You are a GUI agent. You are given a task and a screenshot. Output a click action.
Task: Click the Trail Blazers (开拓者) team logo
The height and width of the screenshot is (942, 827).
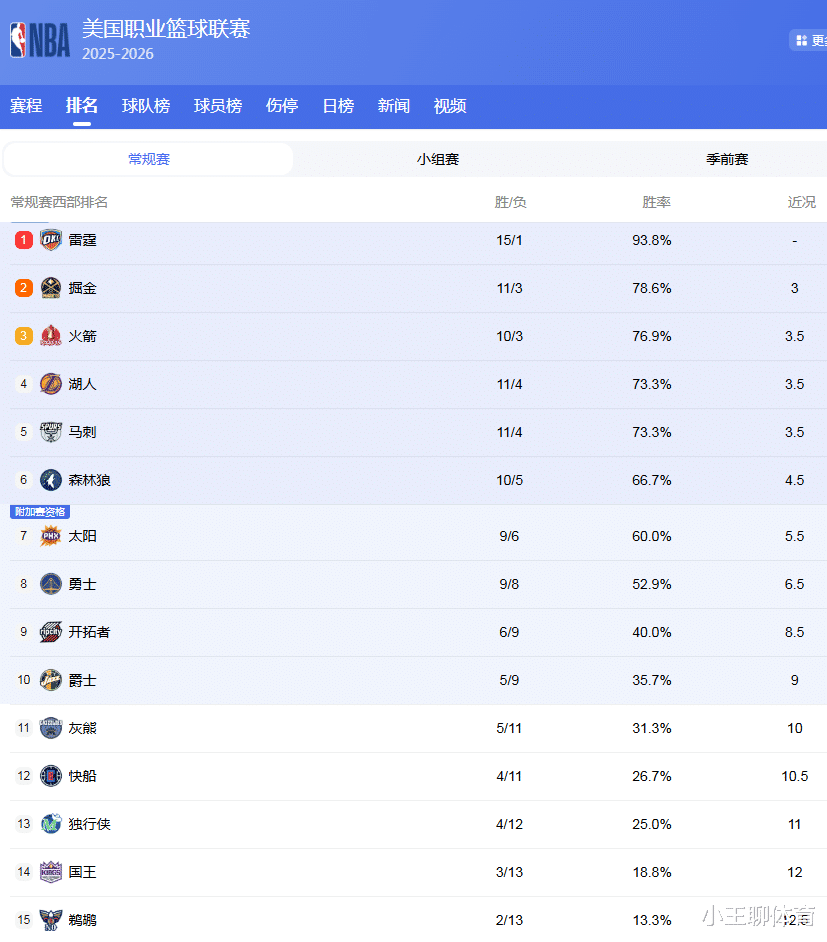[50, 632]
